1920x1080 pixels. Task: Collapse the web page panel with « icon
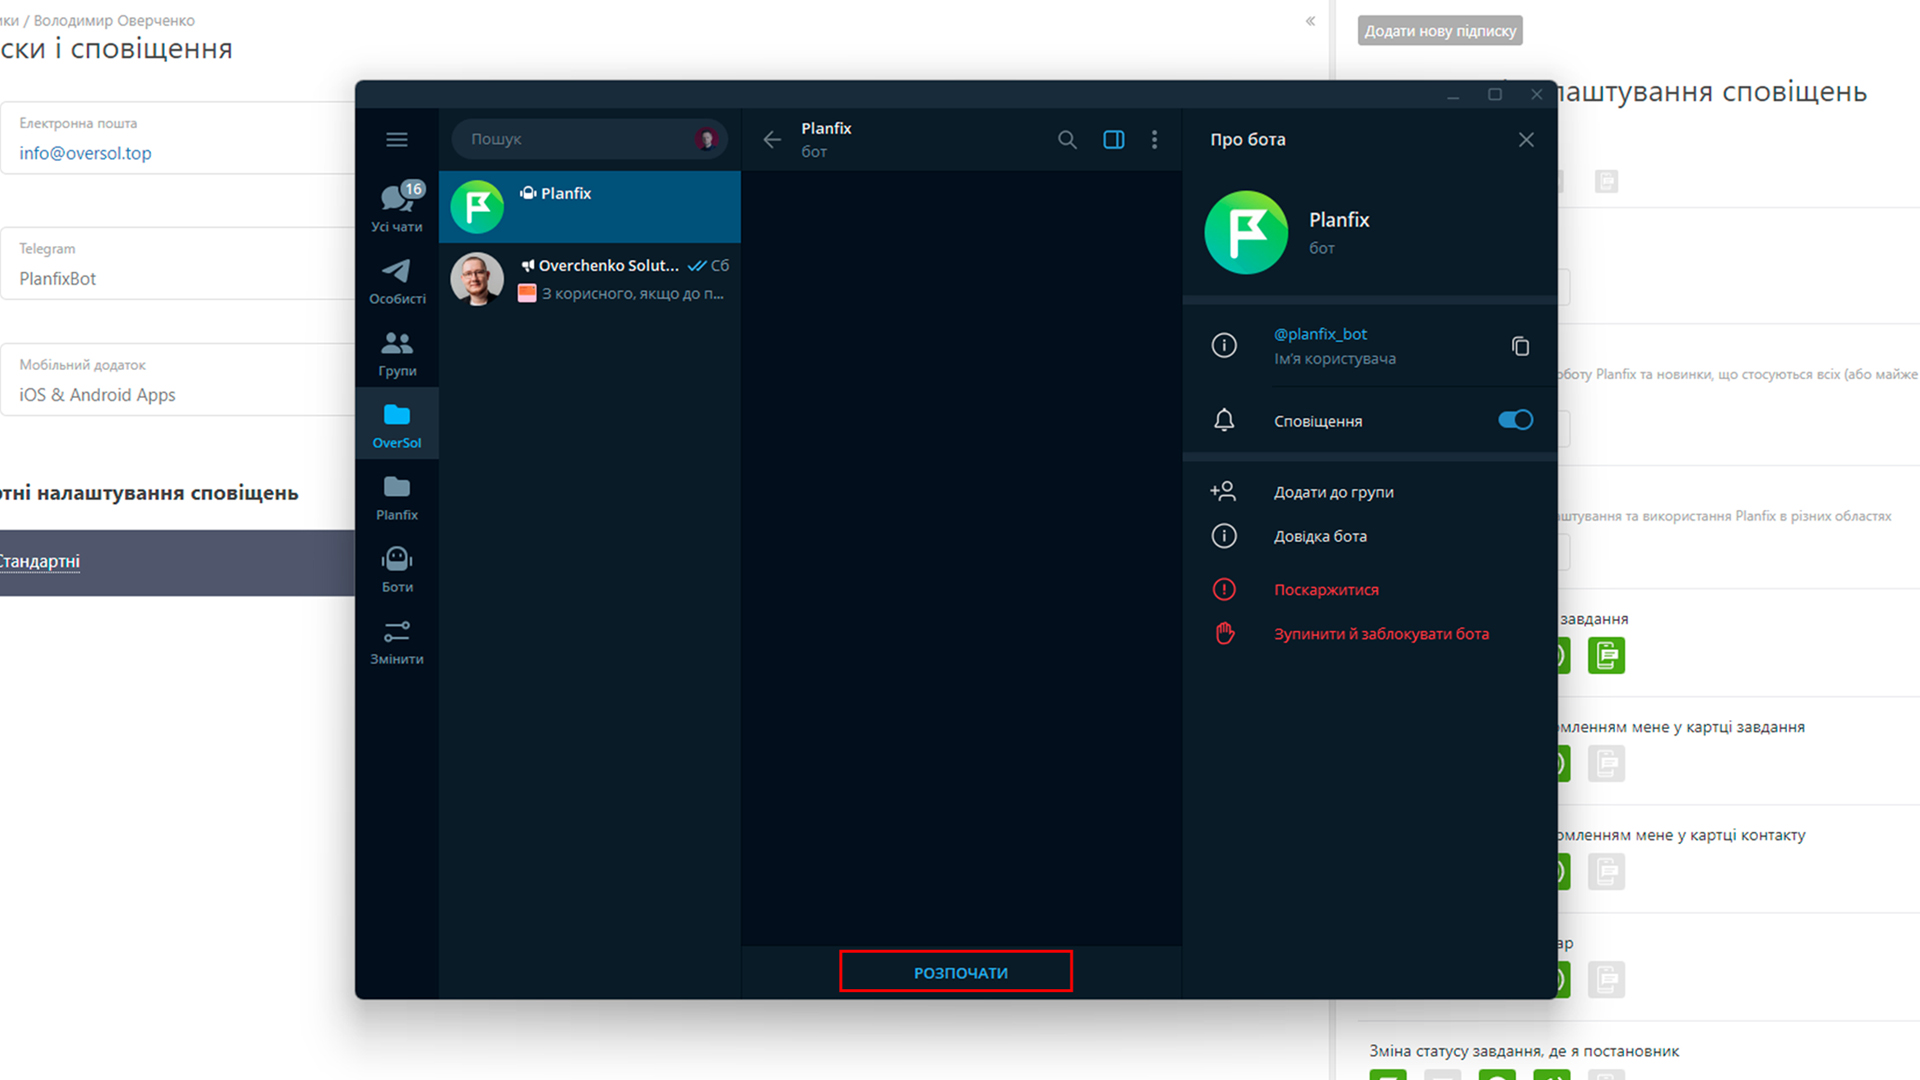click(x=1310, y=21)
